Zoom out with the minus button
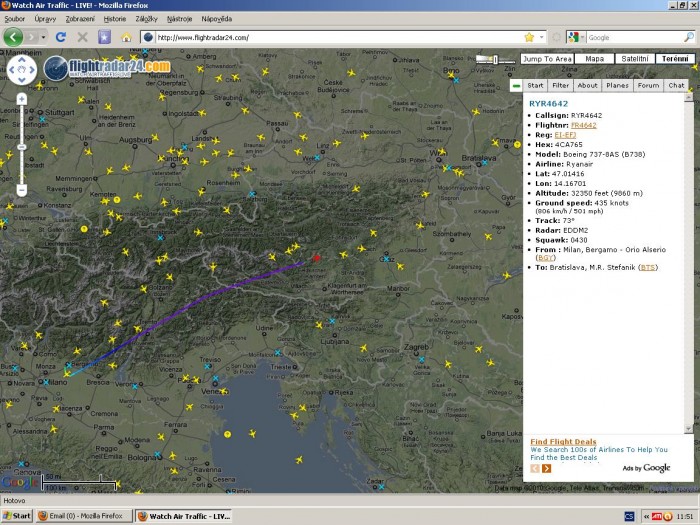The image size is (700, 525). 22,191
